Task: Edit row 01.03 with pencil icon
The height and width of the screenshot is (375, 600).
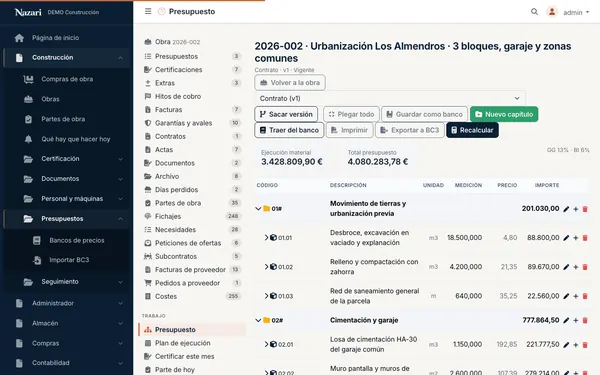Action: [566, 296]
